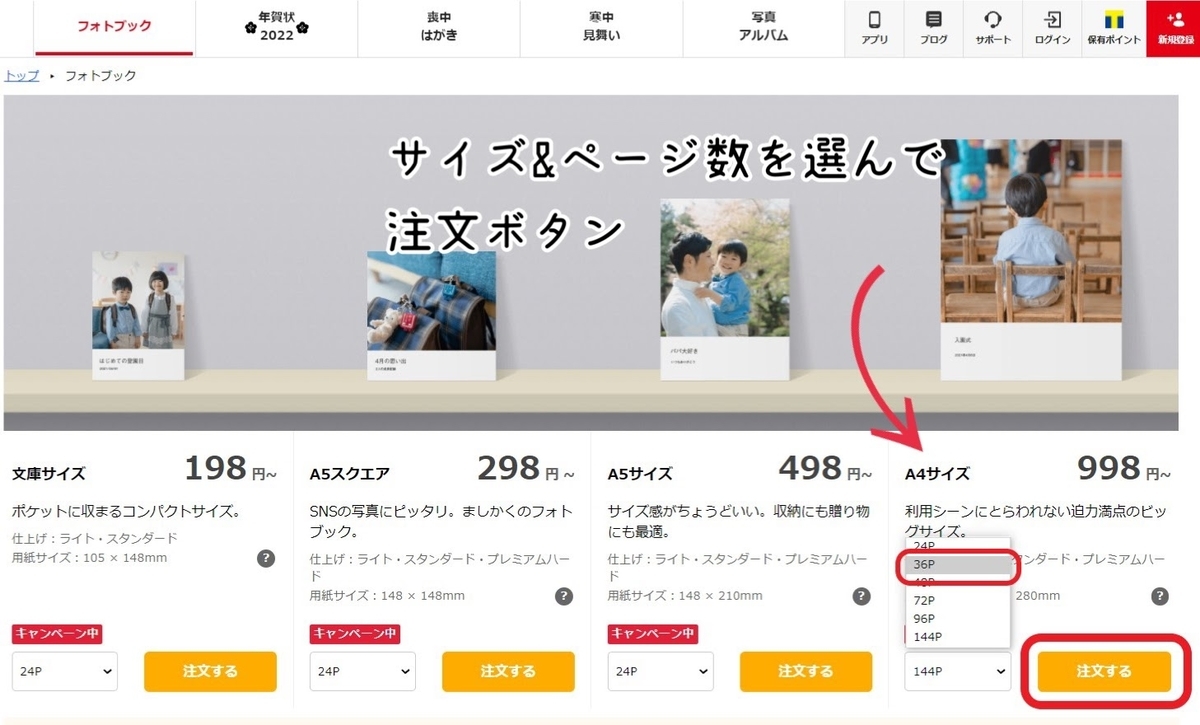Viewport: 1200px width, 725px height.
Task: Click 注文する for A5スクエア
Action: pyautogui.click(x=508, y=671)
